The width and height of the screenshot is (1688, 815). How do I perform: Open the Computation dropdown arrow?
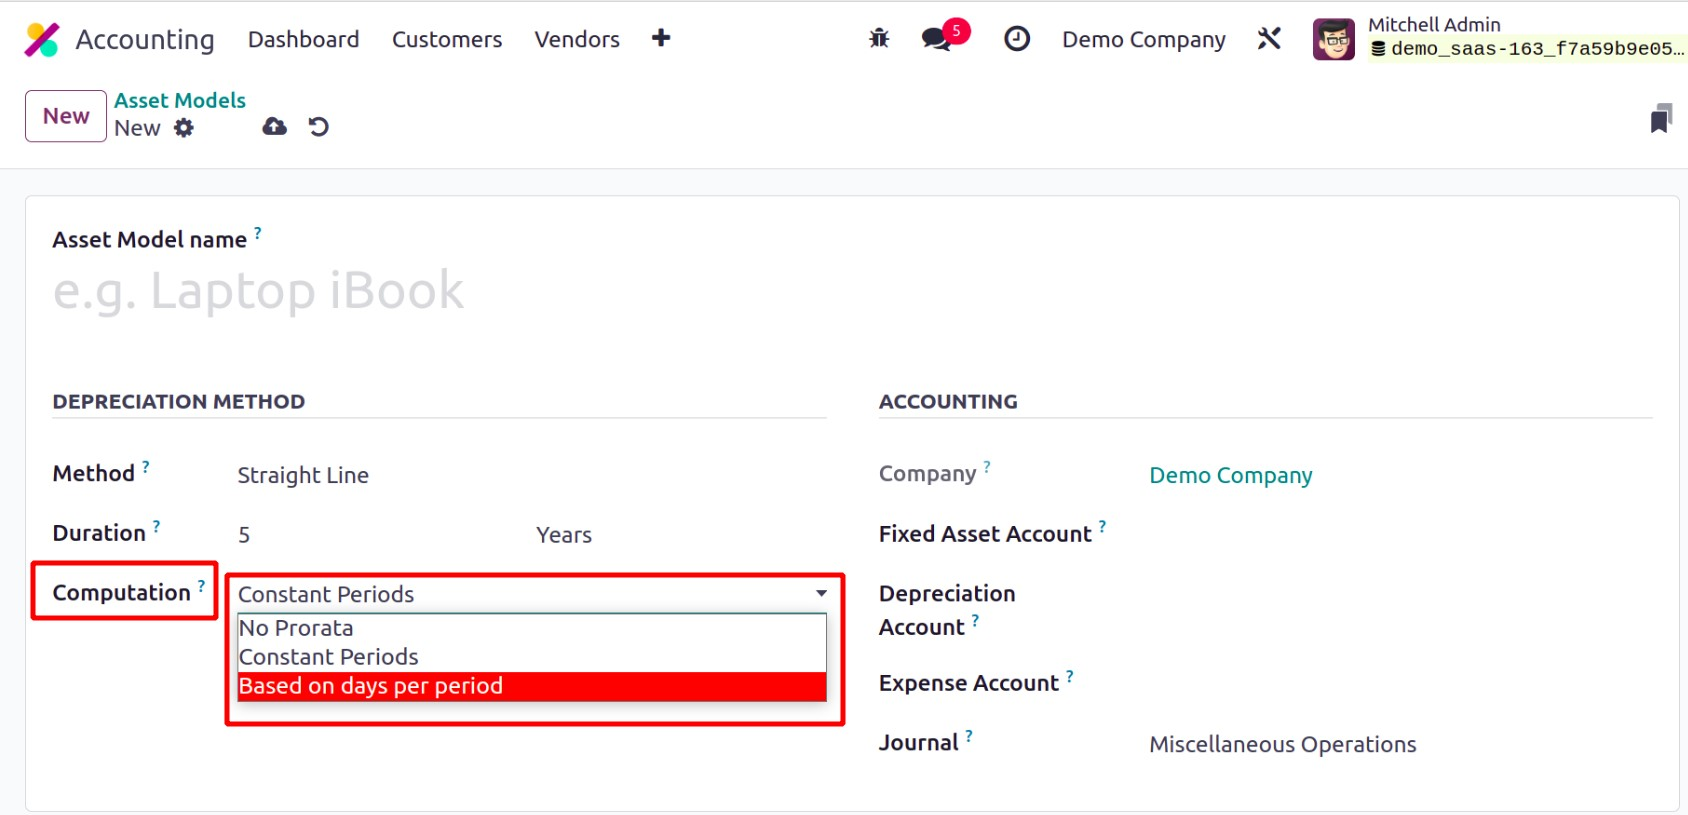(x=821, y=594)
